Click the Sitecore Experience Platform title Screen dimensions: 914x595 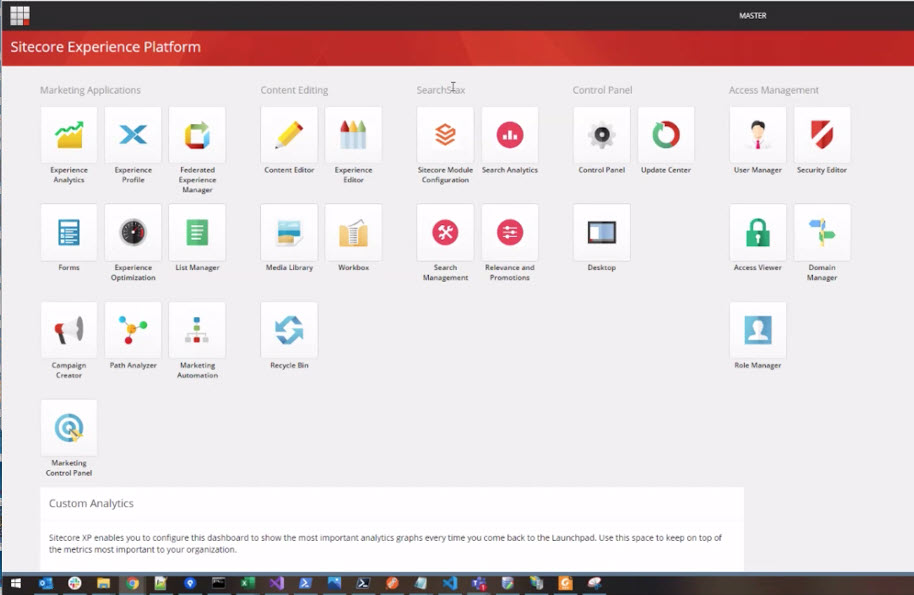coord(106,47)
